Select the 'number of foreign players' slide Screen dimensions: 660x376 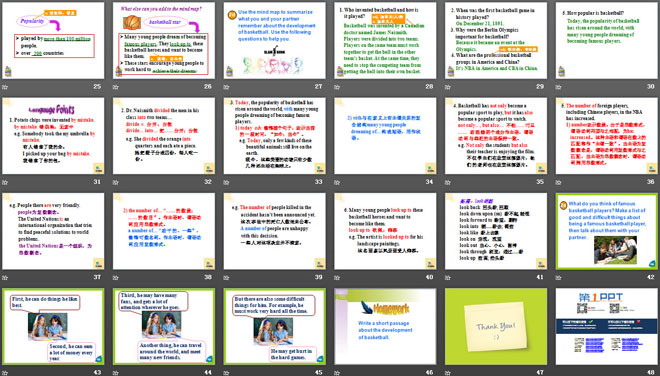pyautogui.click(x=607, y=136)
